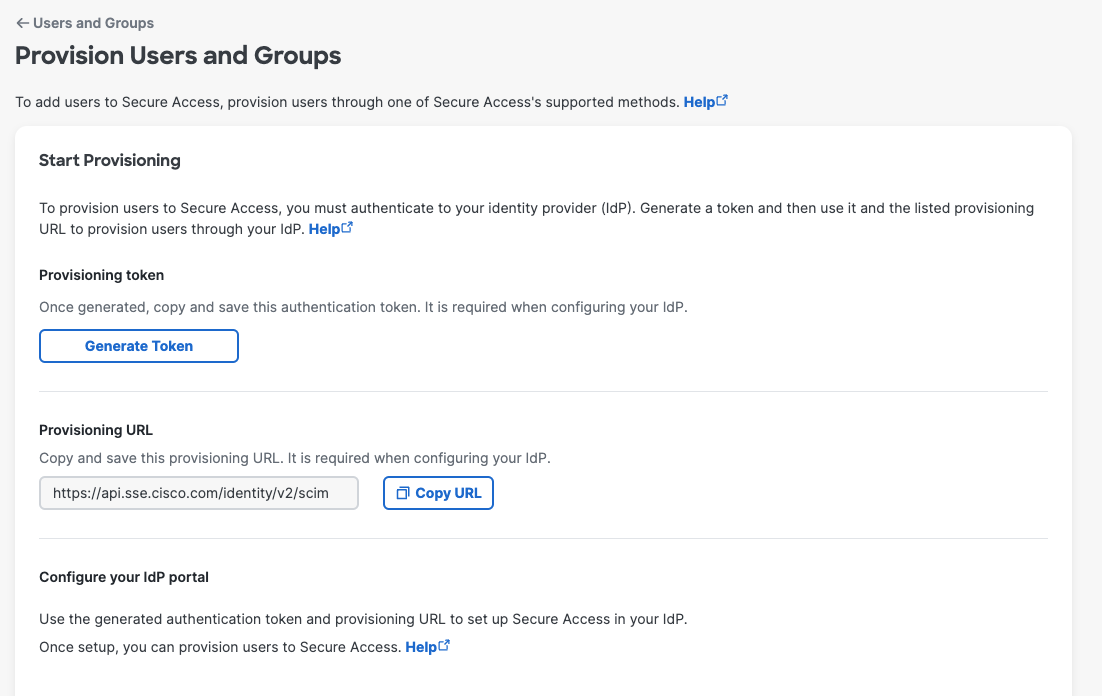Image resolution: width=1102 pixels, height=696 pixels.
Task: Open the Help link after "through your IdP"
Action: 324,229
